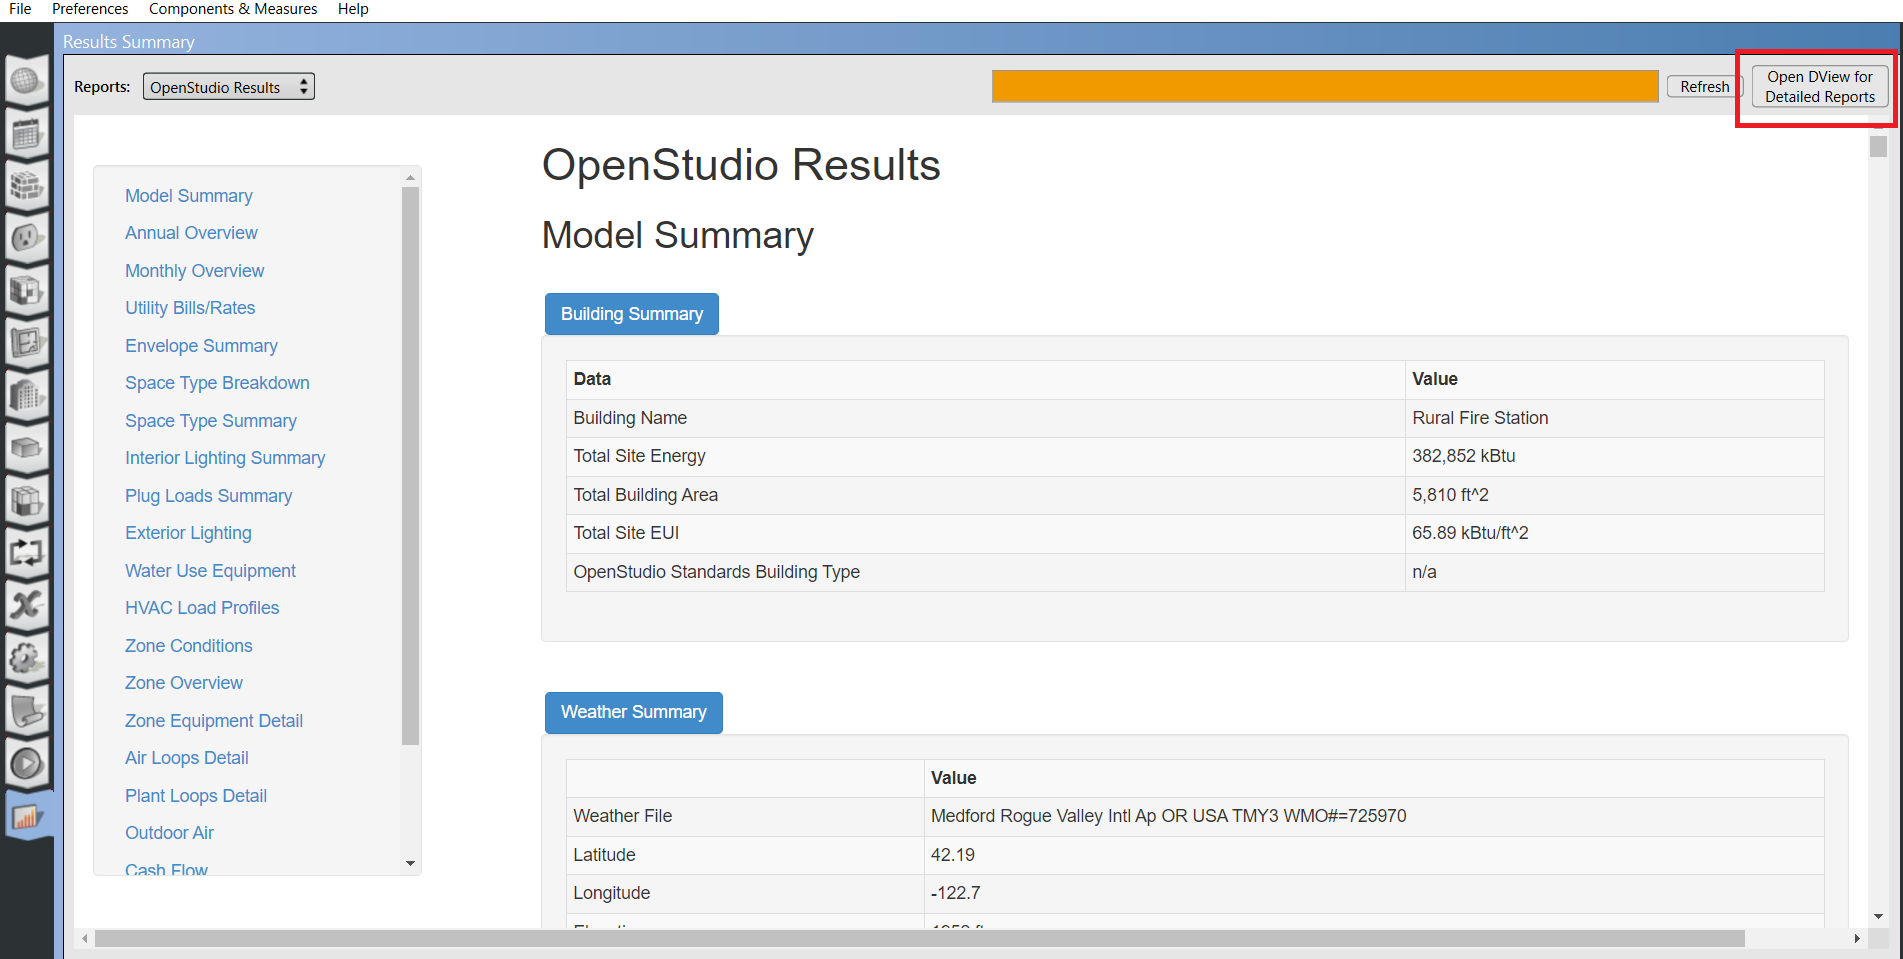Image resolution: width=1903 pixels, height=959 pixels.
Task: Click Open DView for Detailed Reports
Action: (x=1820, y=87)
